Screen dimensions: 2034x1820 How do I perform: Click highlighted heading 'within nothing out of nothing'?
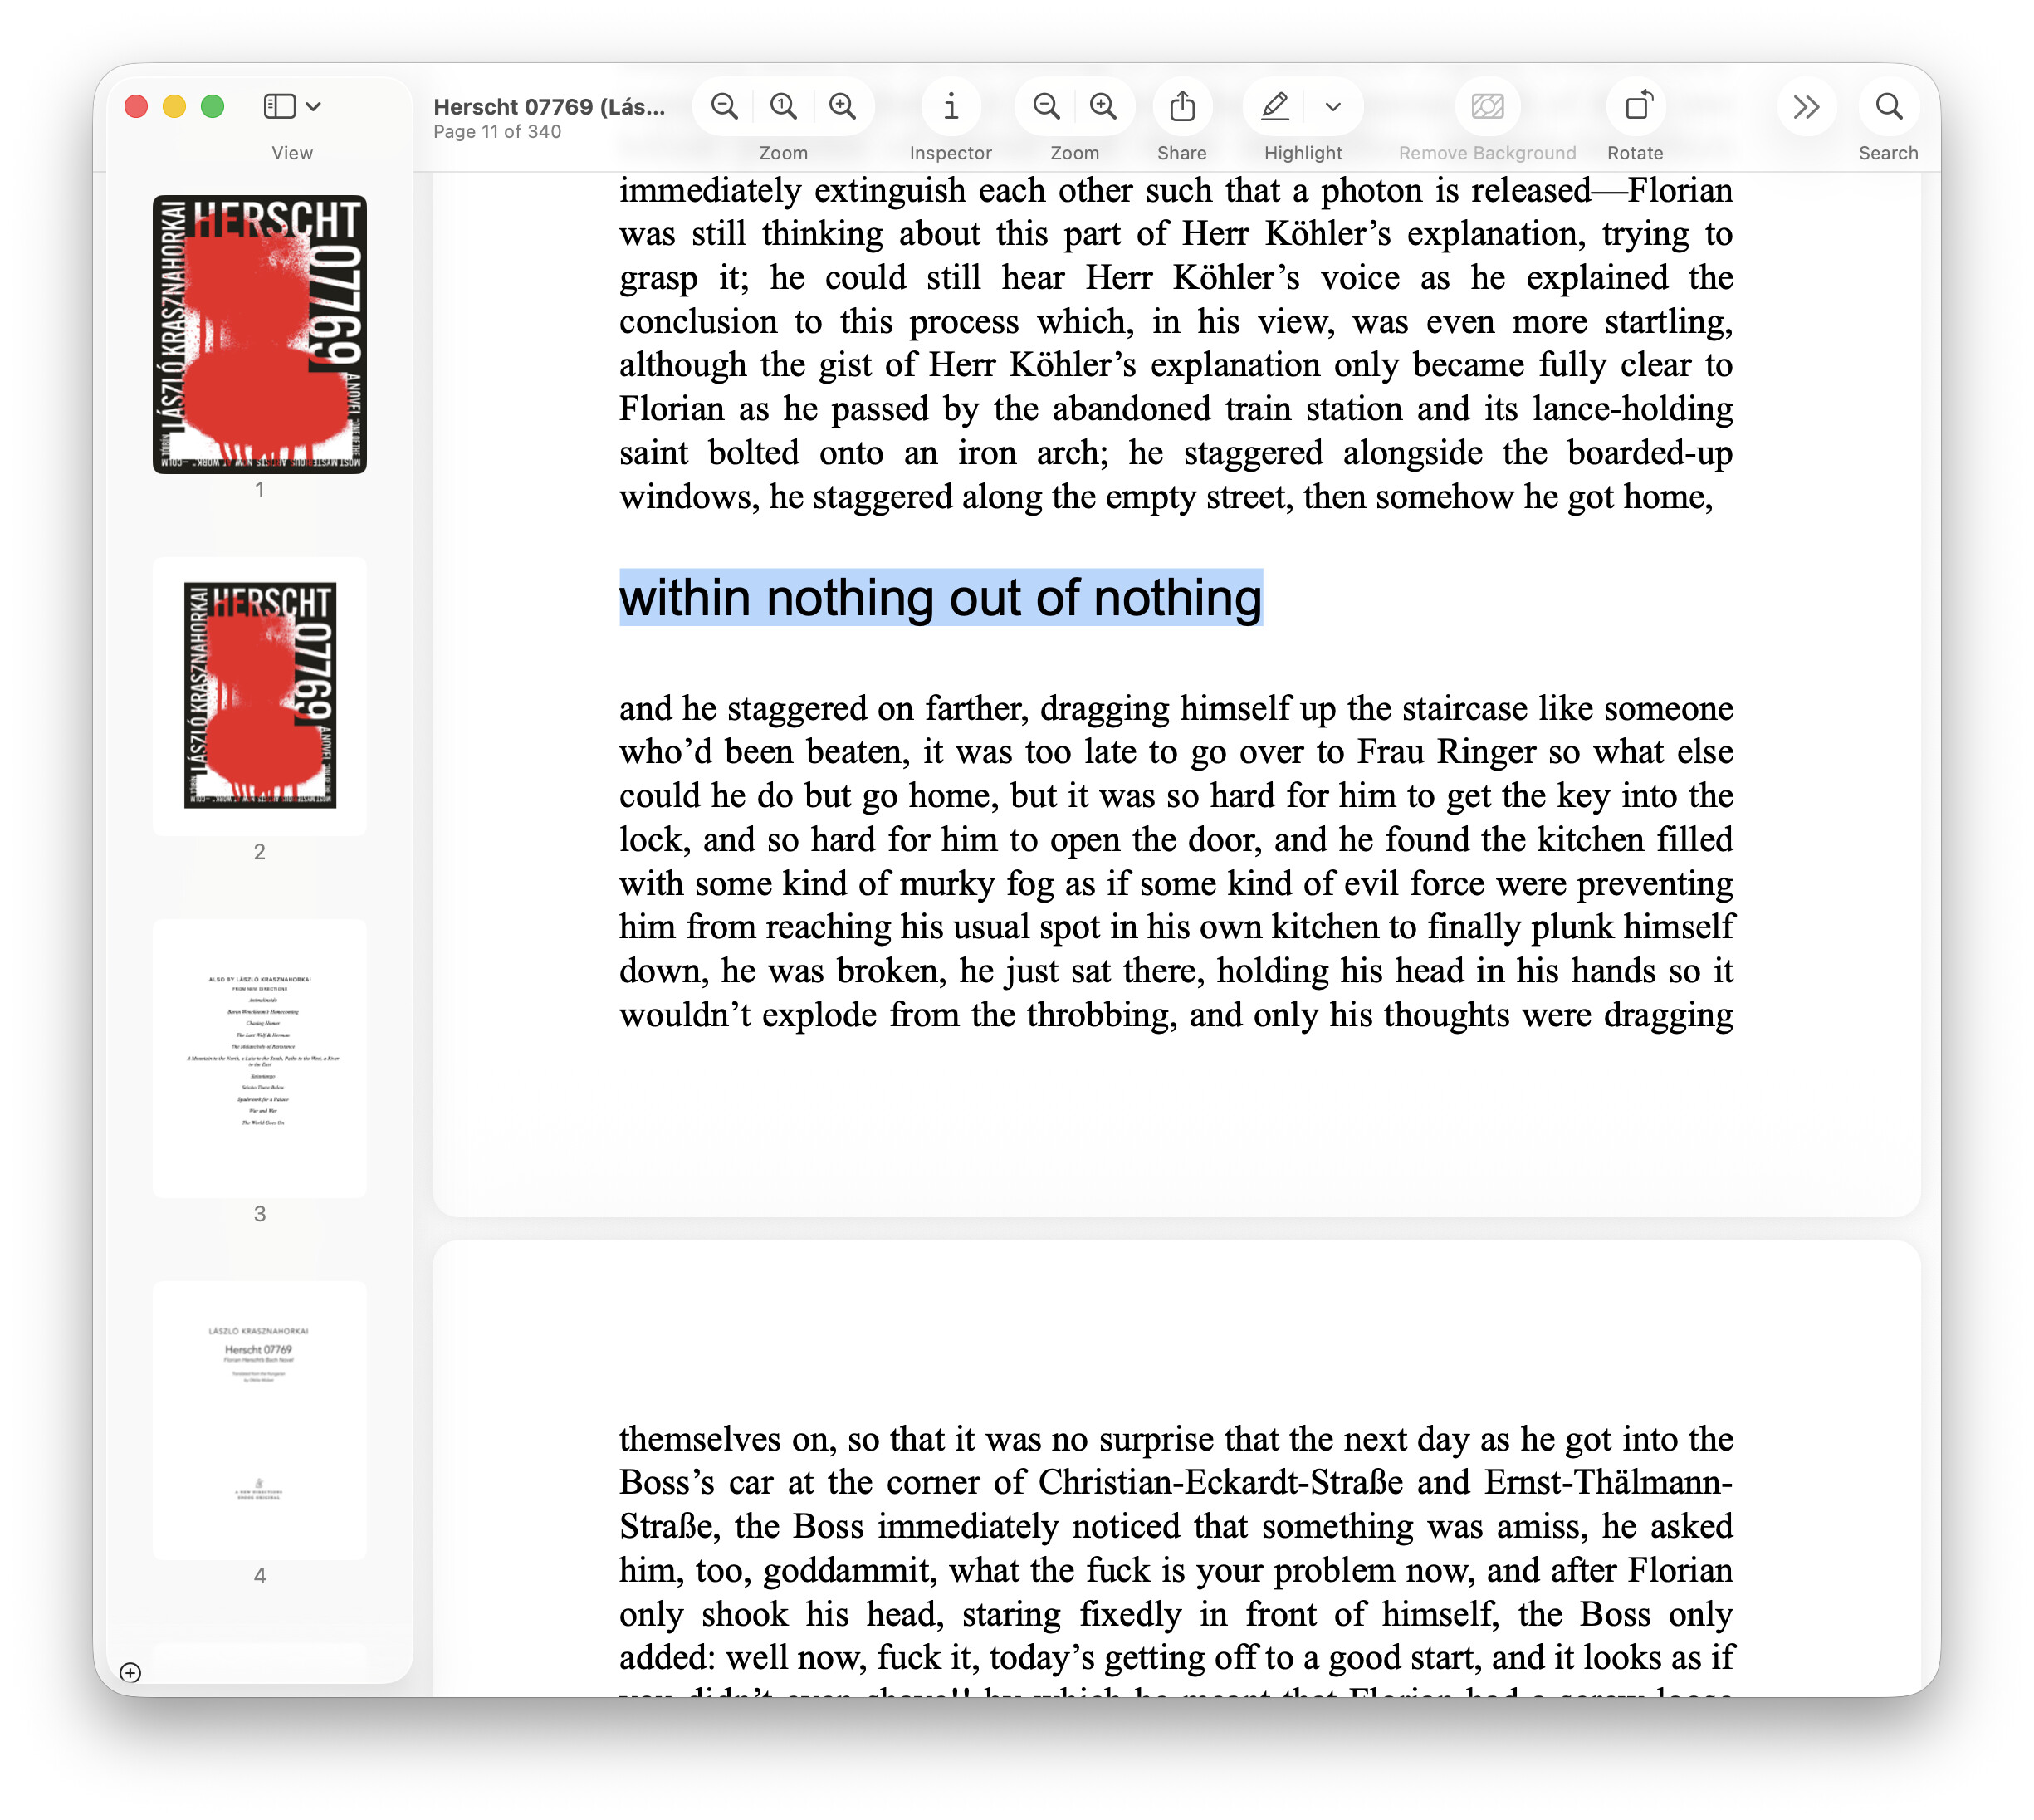click(940, 598)
